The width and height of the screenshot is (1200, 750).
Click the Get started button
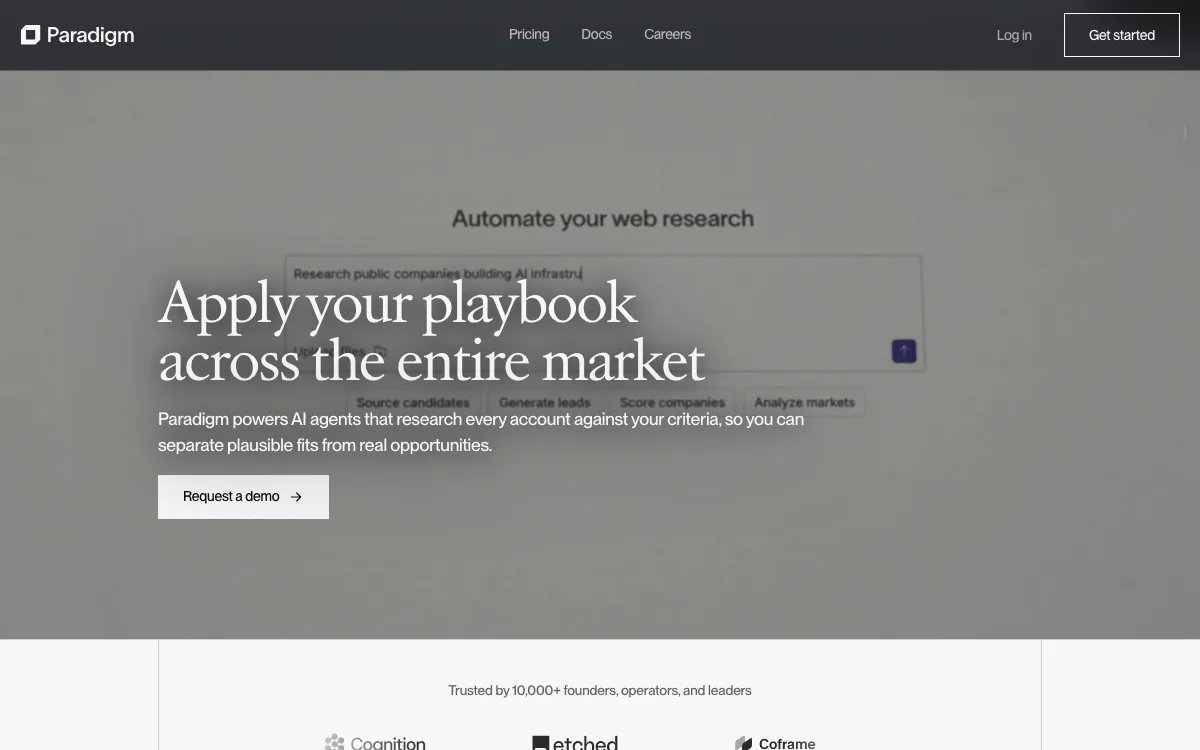pyautogui.click(x=1122, y=35)
